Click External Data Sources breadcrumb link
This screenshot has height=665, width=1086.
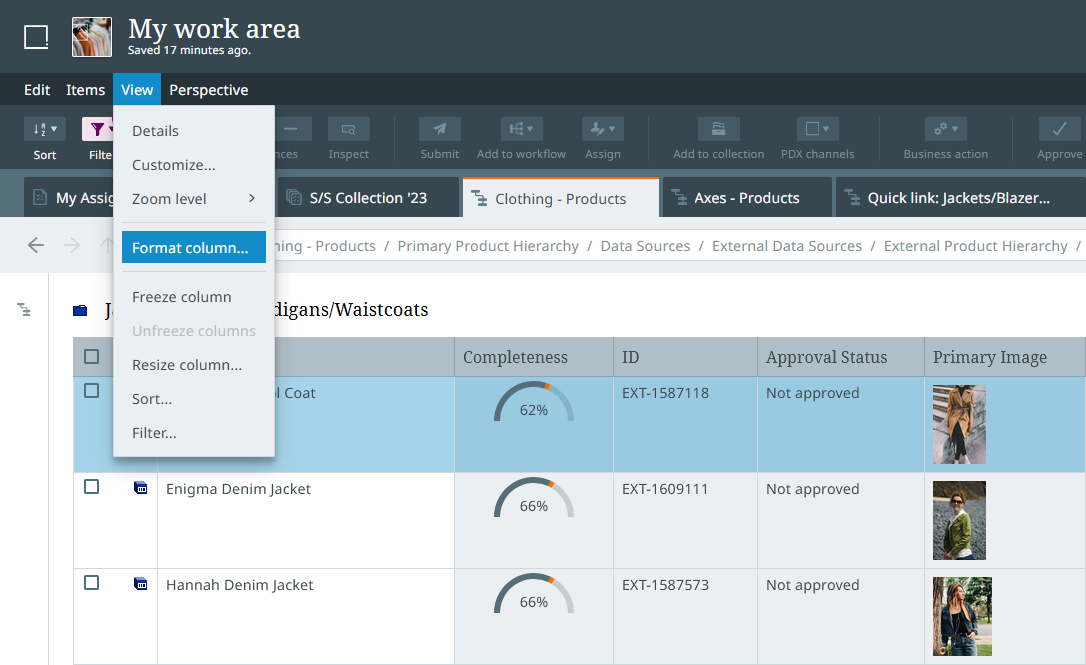click(786, 246)
